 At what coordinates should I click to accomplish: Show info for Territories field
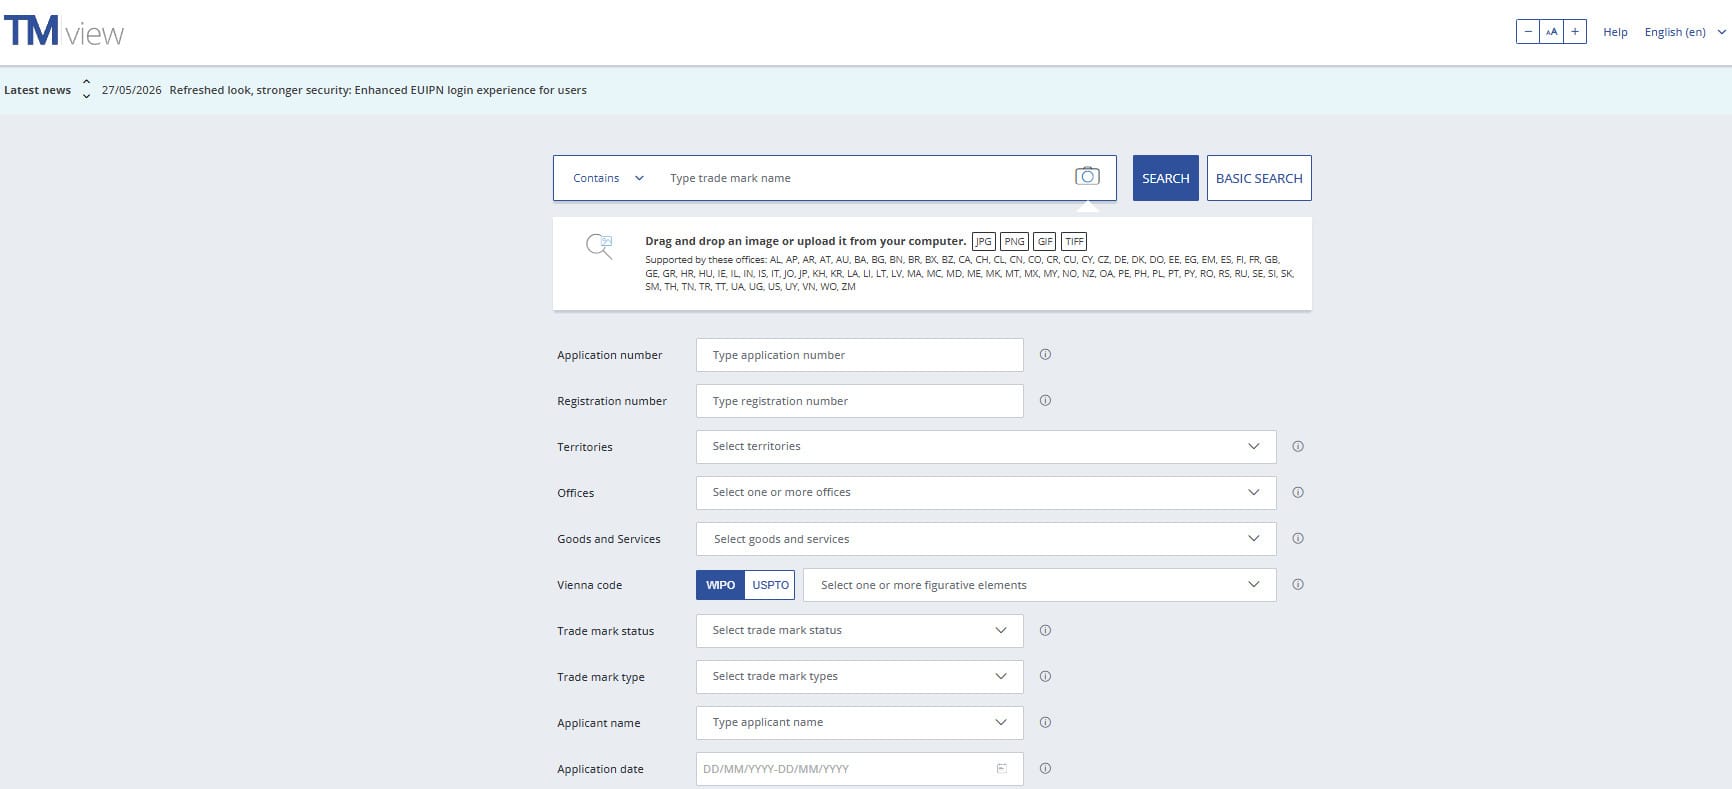coord(1298,446)
